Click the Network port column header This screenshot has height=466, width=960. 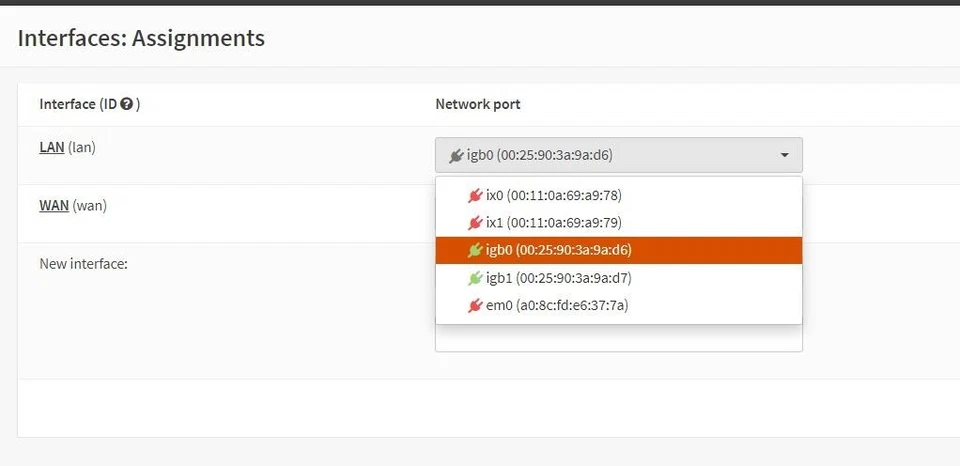tap(478, 104)
